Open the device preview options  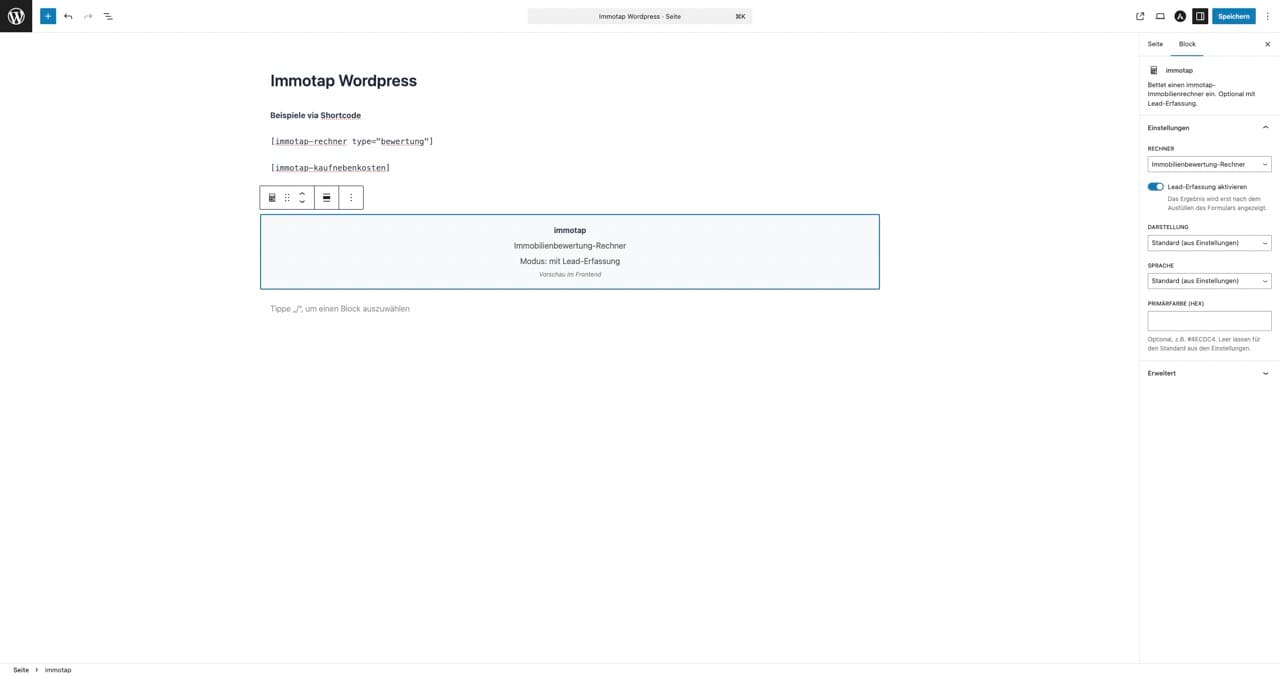[x=1160, y=16]
